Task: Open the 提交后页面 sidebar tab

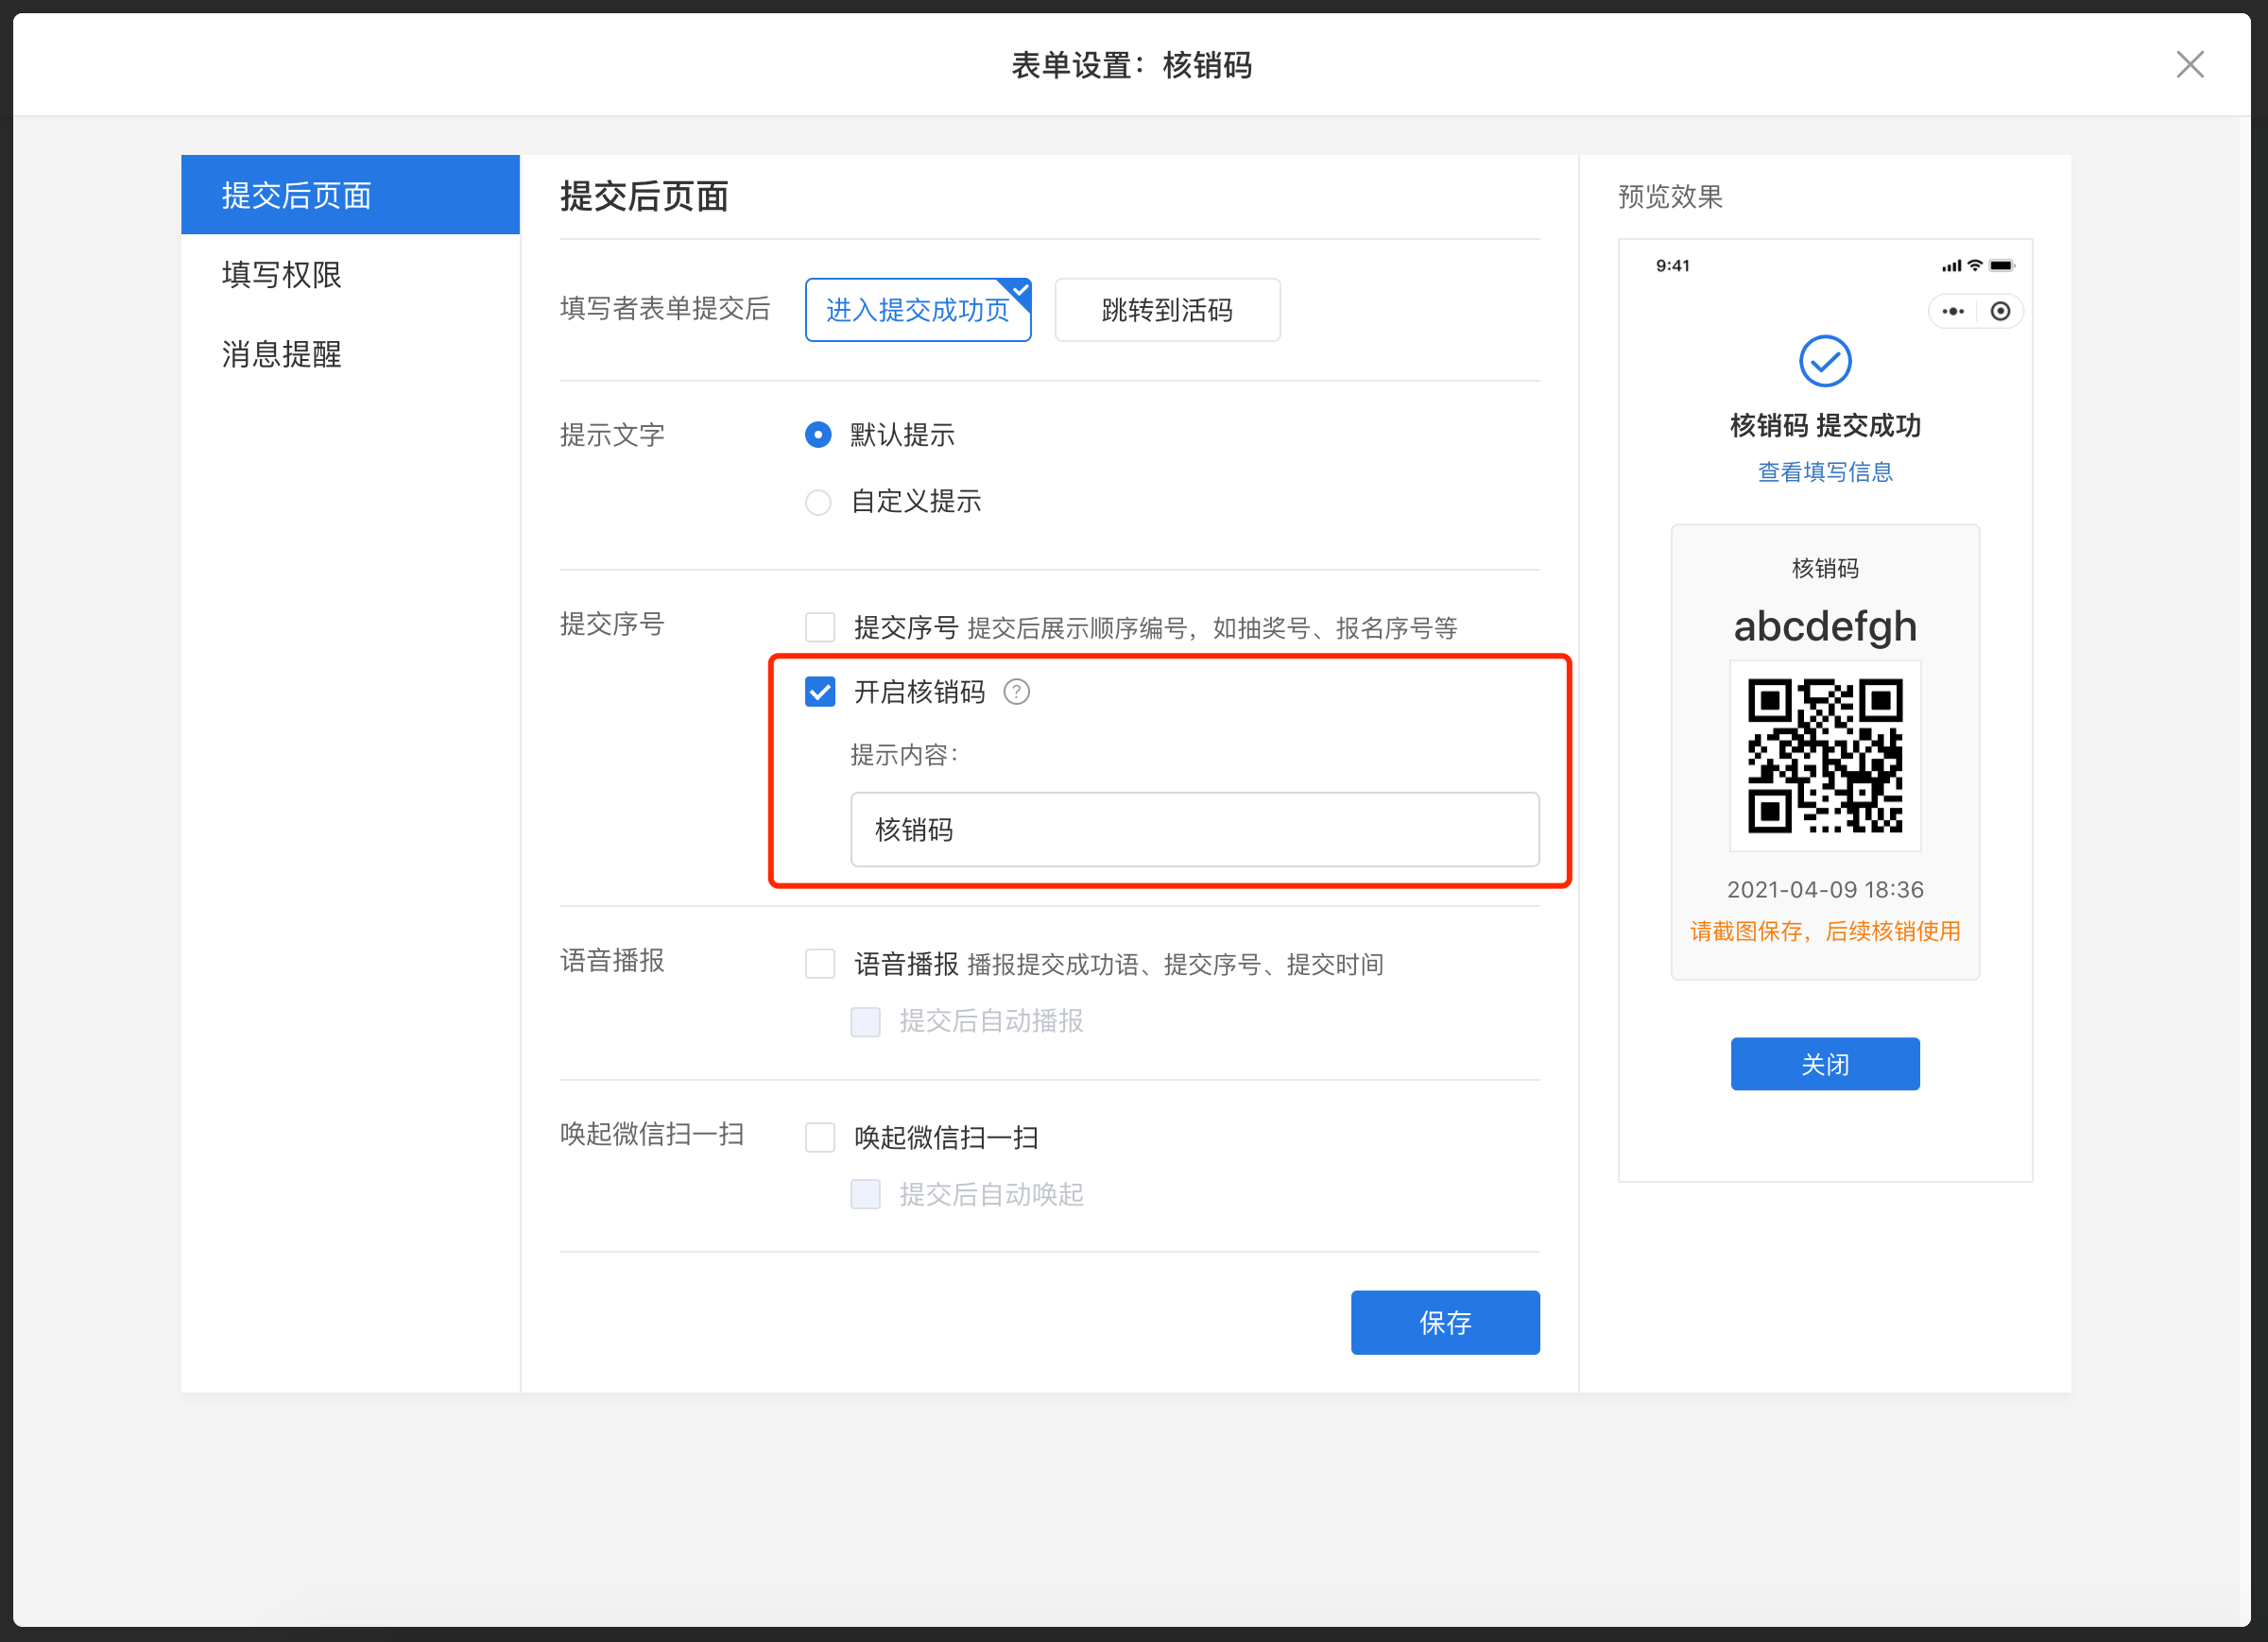Action: point(350,195)
